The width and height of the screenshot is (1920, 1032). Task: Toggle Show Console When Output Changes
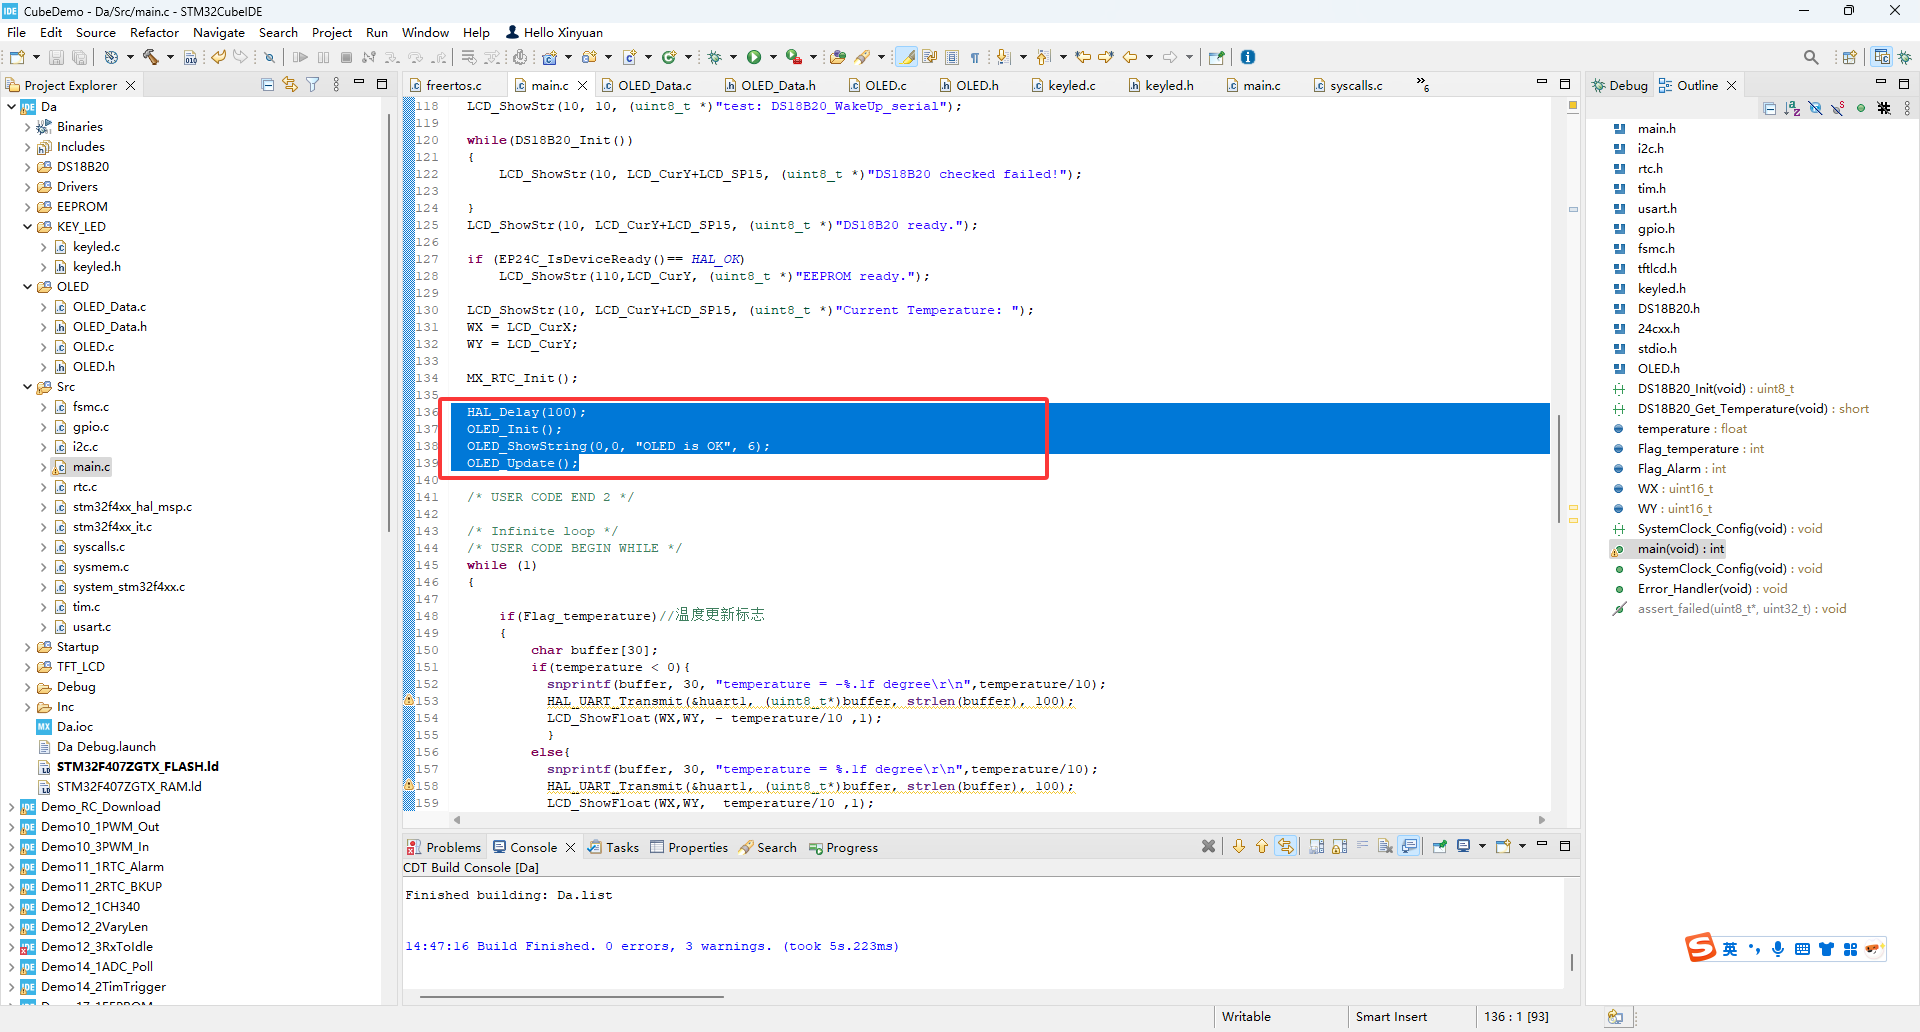1410,846
